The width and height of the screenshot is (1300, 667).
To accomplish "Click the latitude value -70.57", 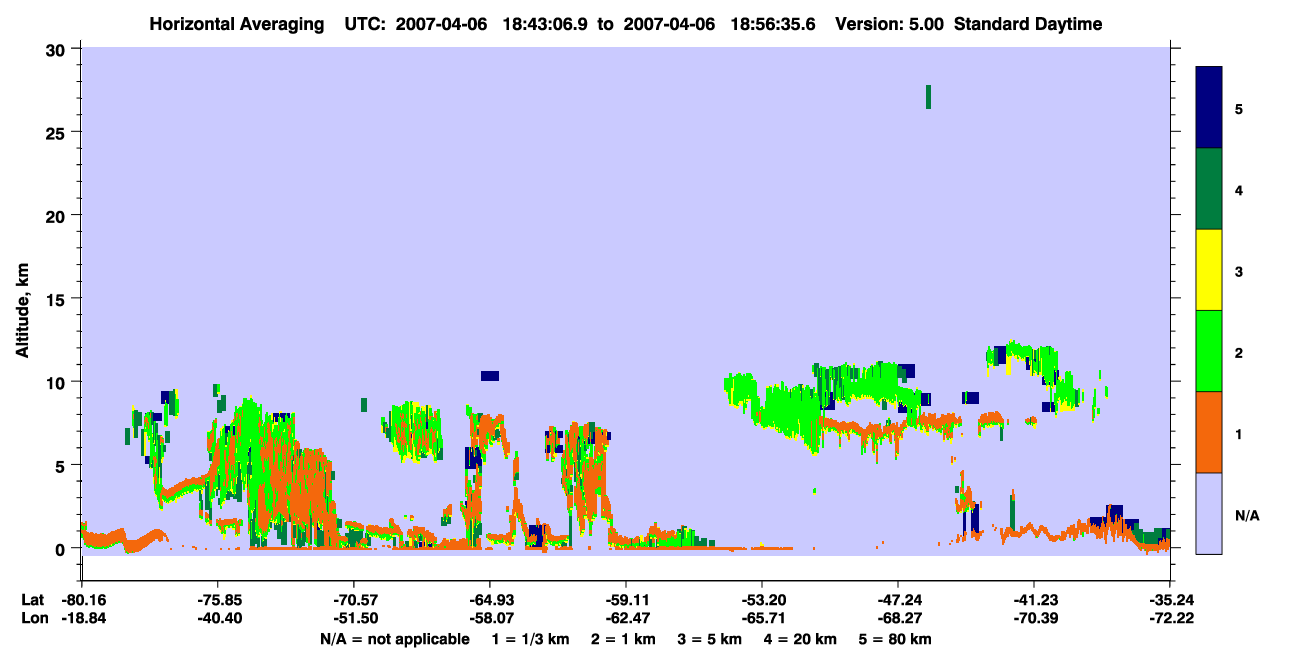I will tap(354, 600).
